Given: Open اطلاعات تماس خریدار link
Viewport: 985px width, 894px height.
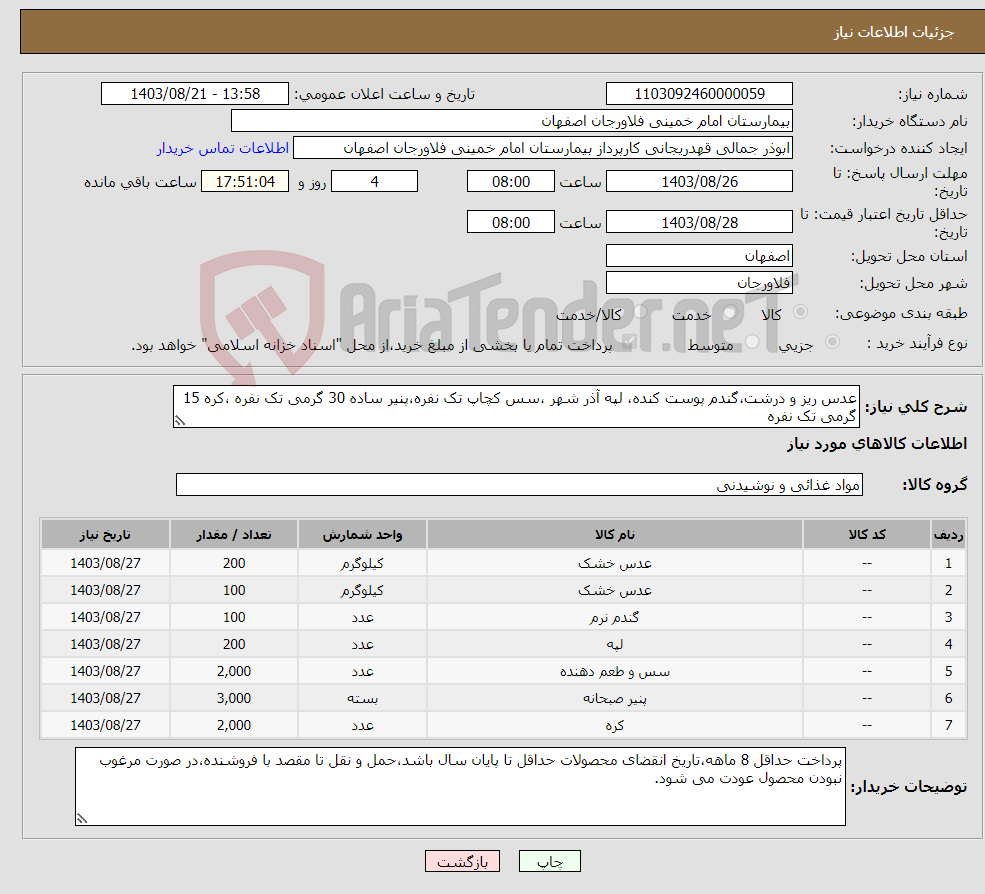Looking at the screenshot, I should 222,148.
